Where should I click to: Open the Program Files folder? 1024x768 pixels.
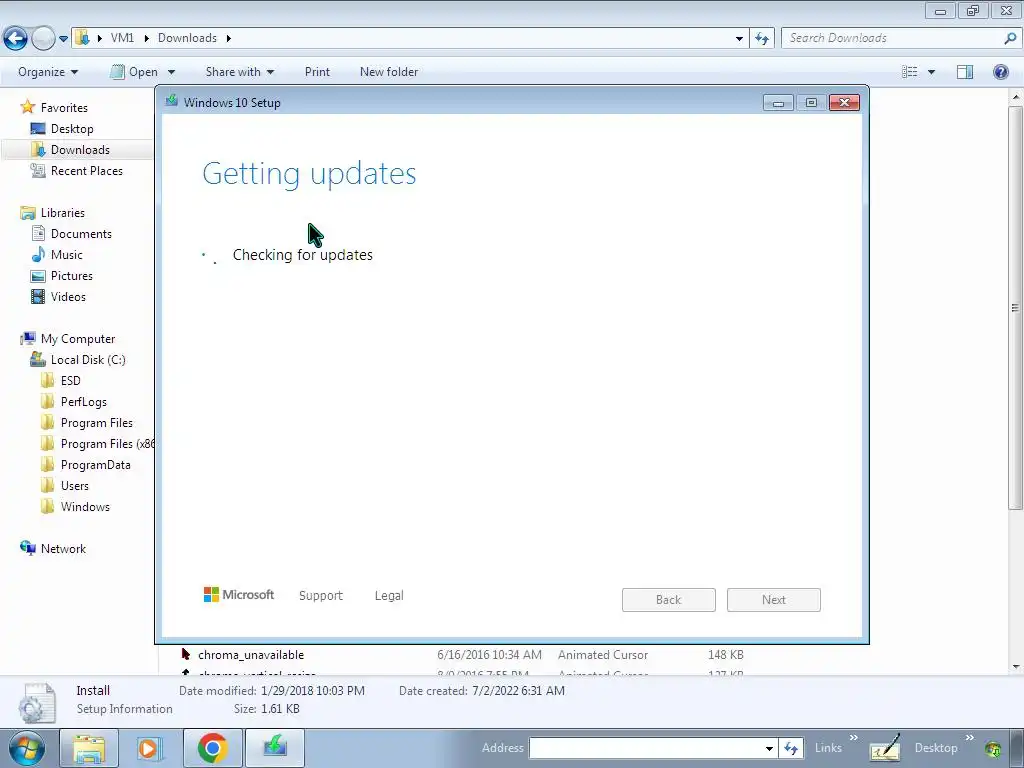click(x=97, y=423)
